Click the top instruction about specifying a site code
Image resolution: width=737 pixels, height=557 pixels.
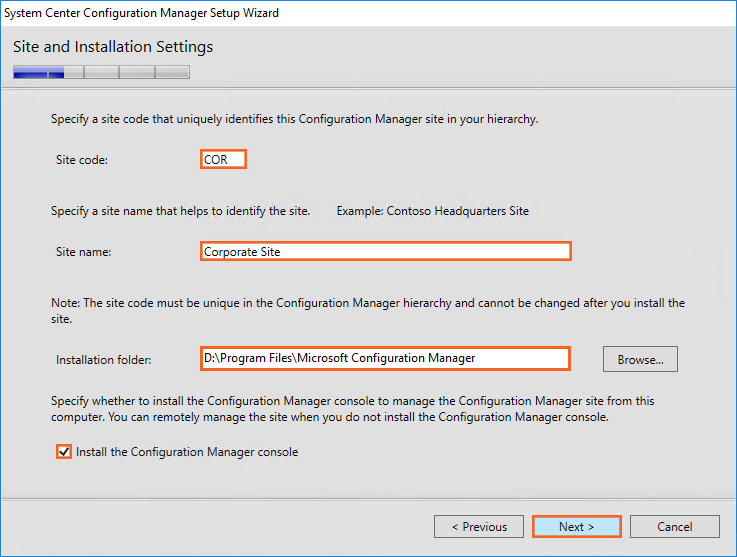(x=294, y=119)
